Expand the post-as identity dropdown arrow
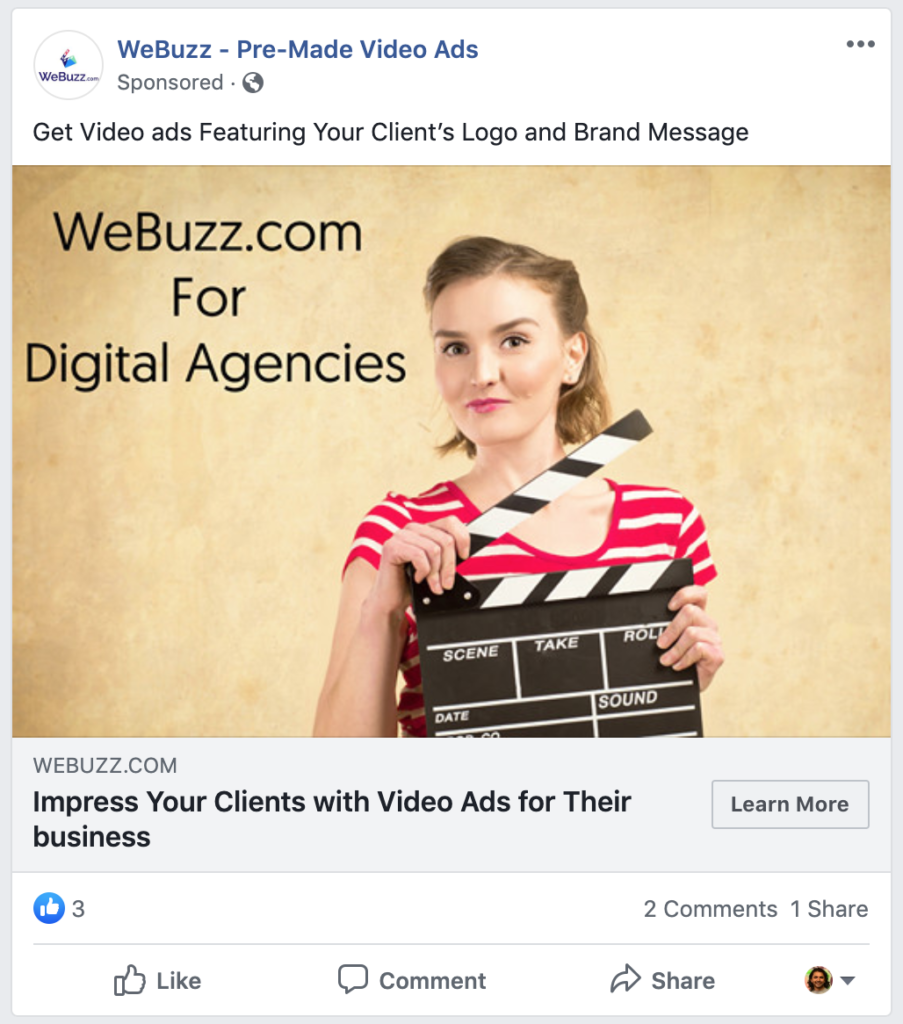Viewport: 903px width, 1024px height. [848, 980]
